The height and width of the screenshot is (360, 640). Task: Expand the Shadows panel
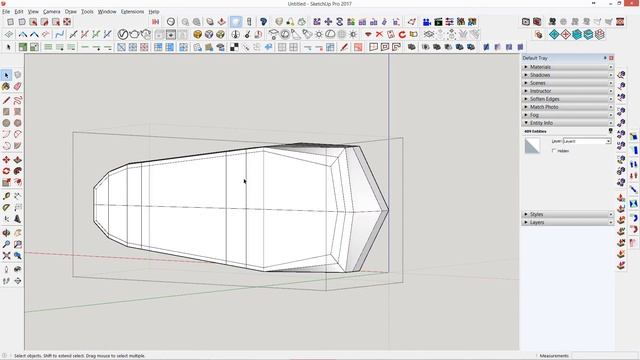568,75
